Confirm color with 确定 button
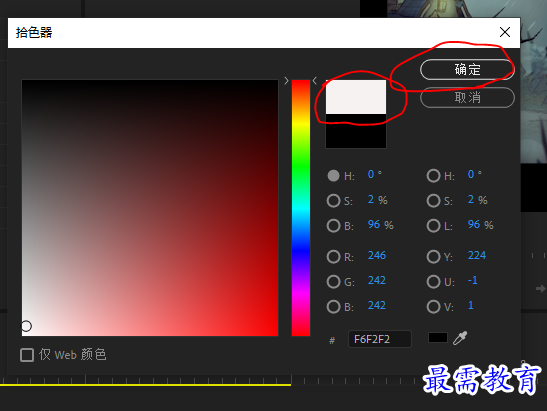This screenshot has height=411, width=547. click(467, 69)
